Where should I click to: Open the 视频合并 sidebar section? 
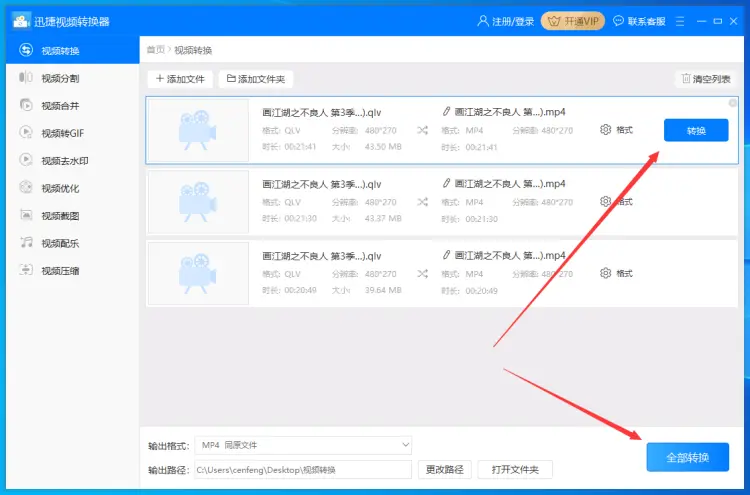72,105
